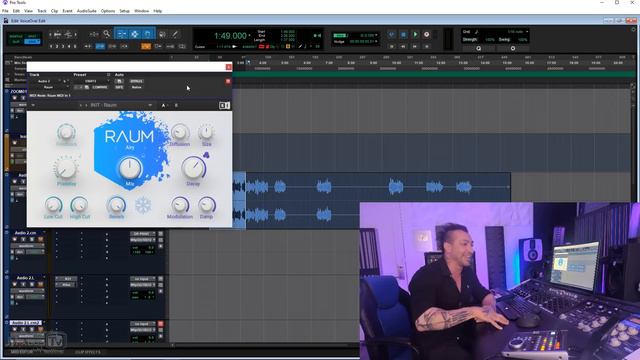The width and height of the screenshot is (640, 360).
Task: Open plug-in Track selector Audio 2
Action: (x=44, y=81)
